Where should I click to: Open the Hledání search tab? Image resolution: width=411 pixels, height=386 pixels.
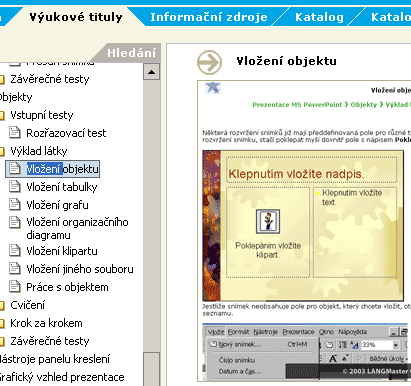pyautogui.click(x=131, y=53)
